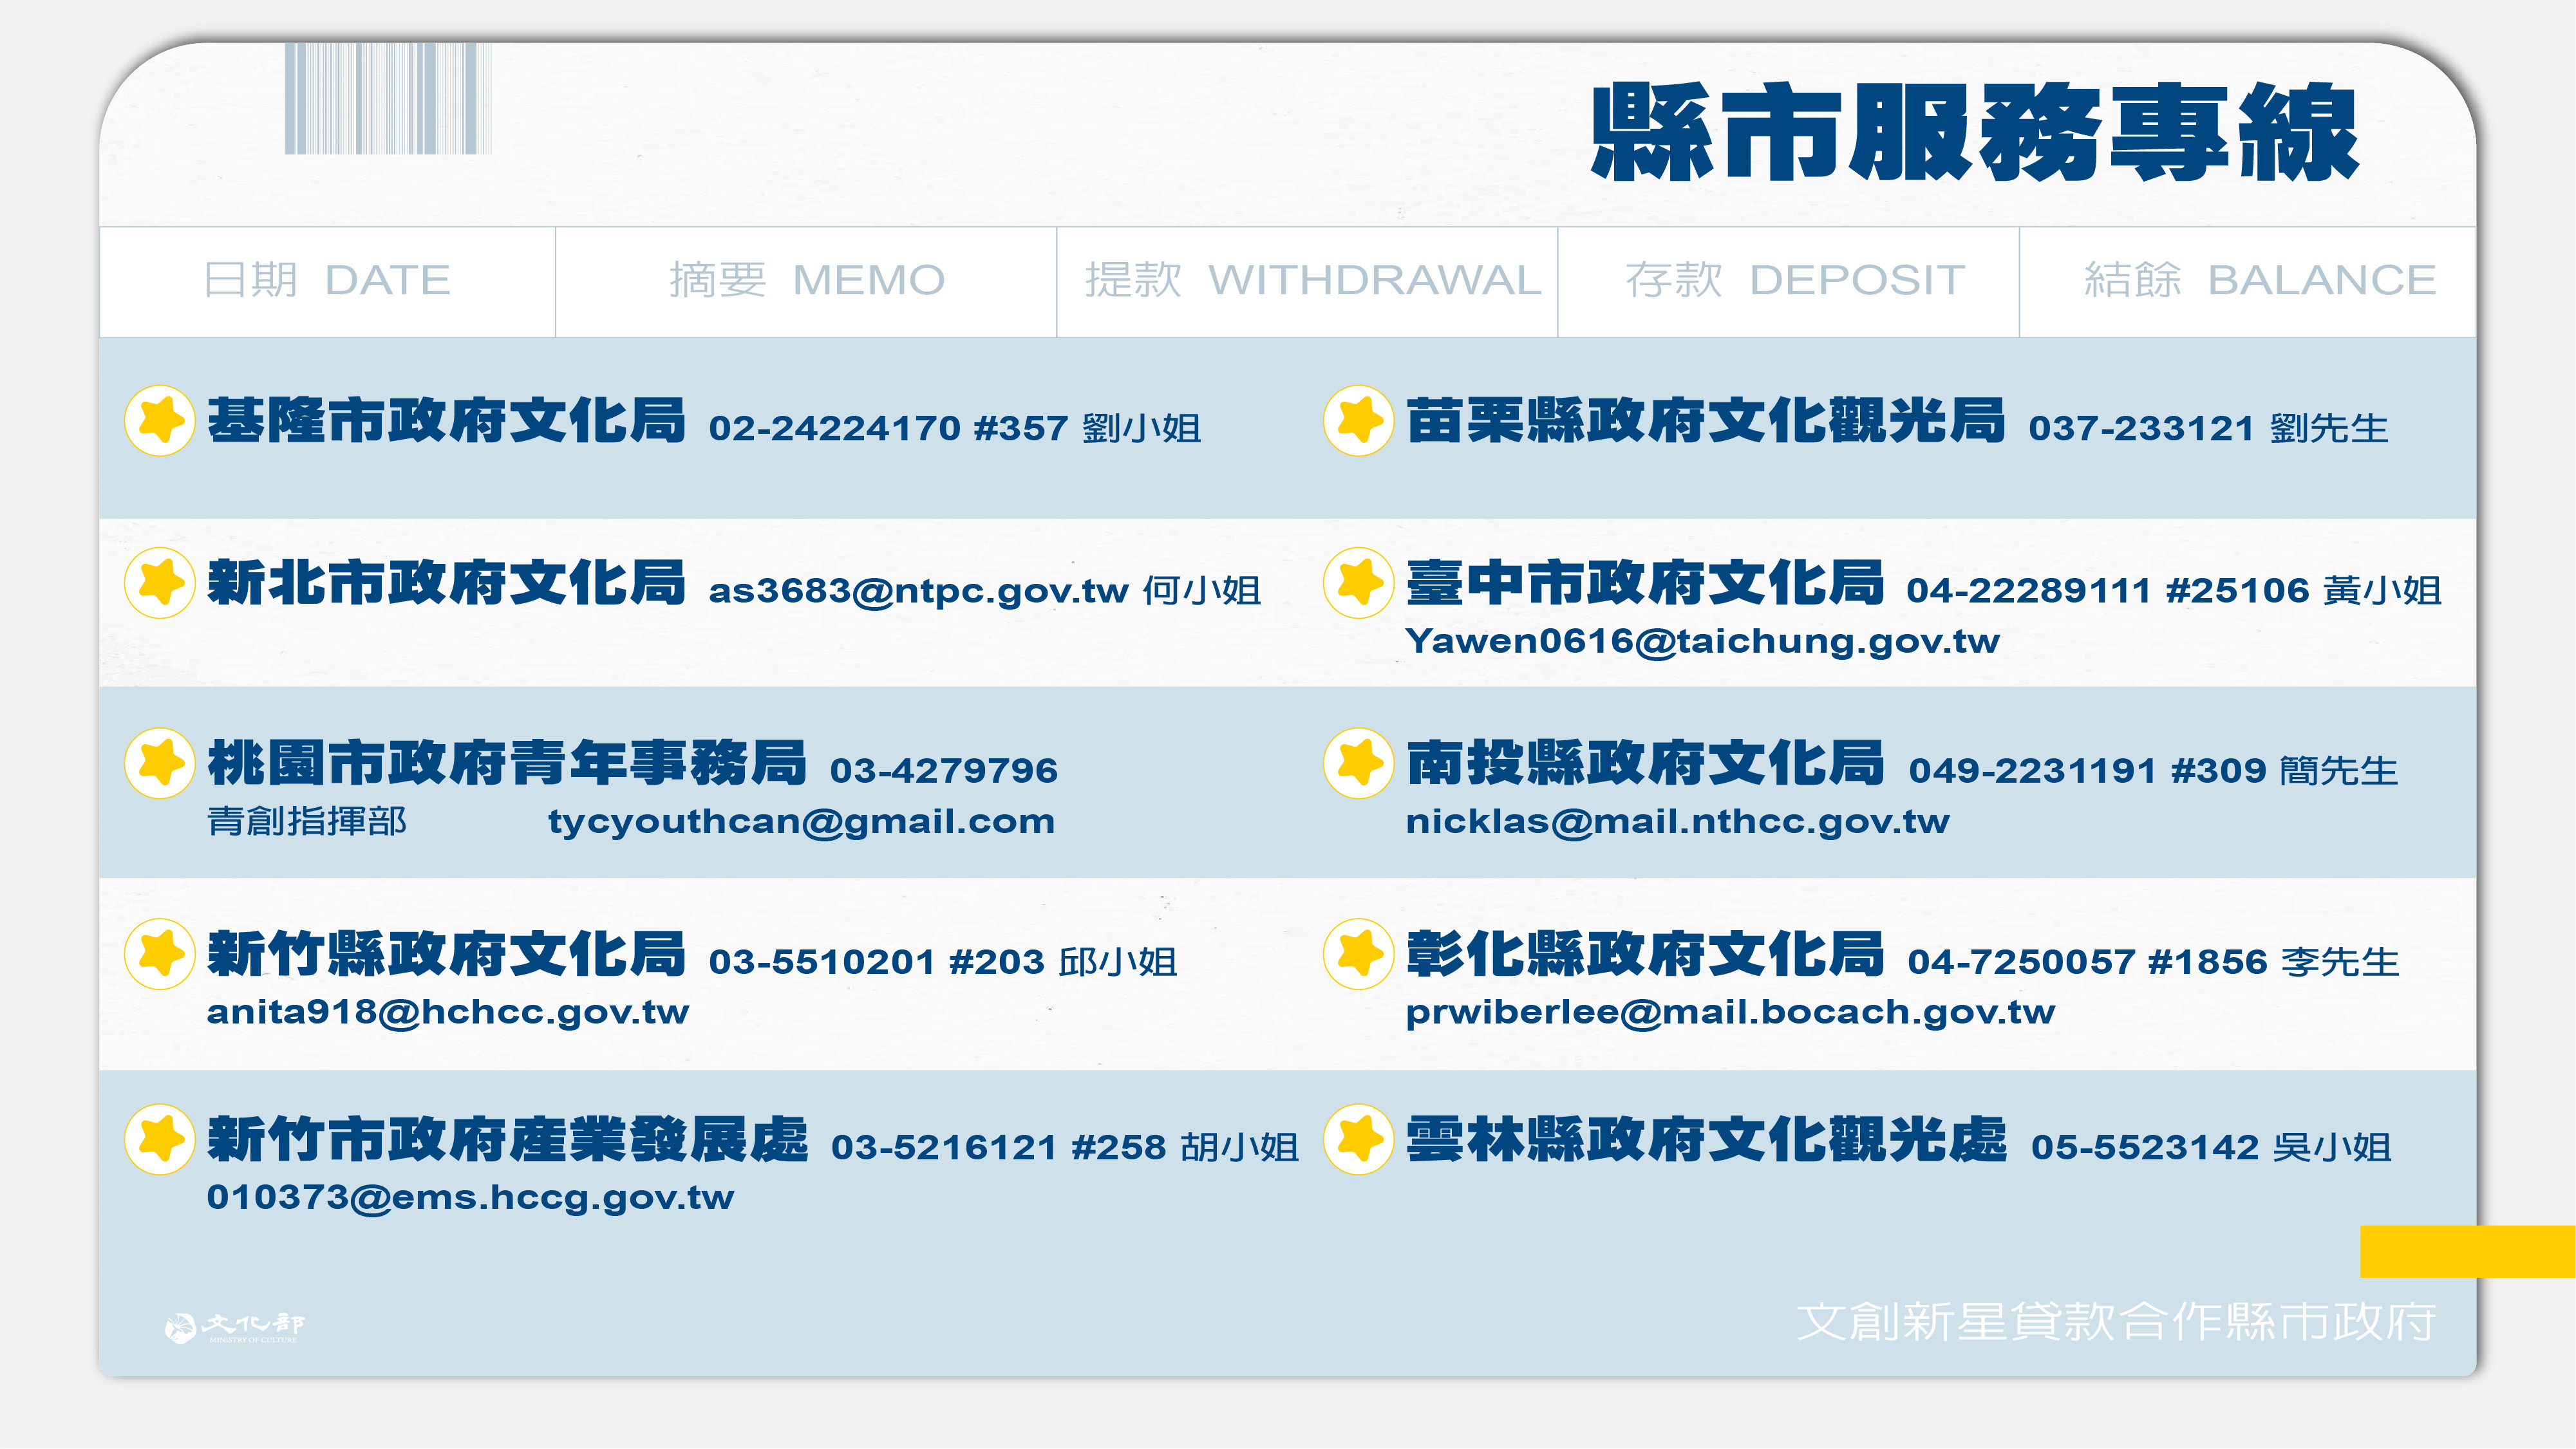Click email anita918@hchcc.gov.tw
The height and width of the screenshot is (1449, 2576).
(x=448, y=1013)
